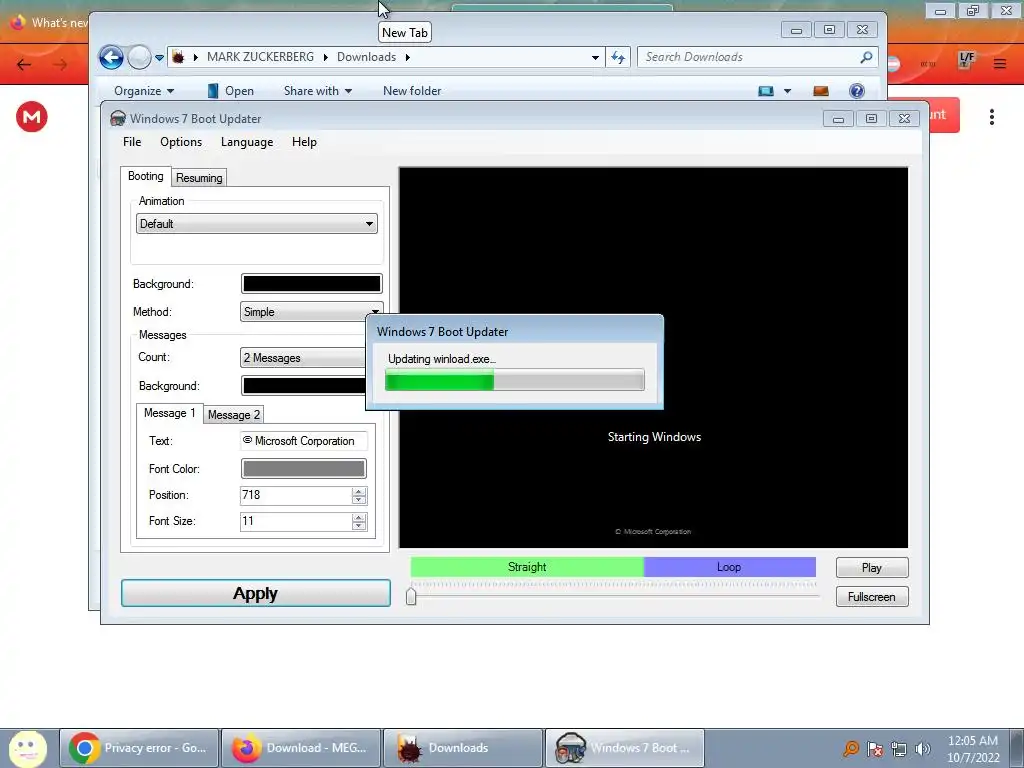The image size is (1024, 768).
Task: Click the Search Downloads field
Action: [748, 57]
